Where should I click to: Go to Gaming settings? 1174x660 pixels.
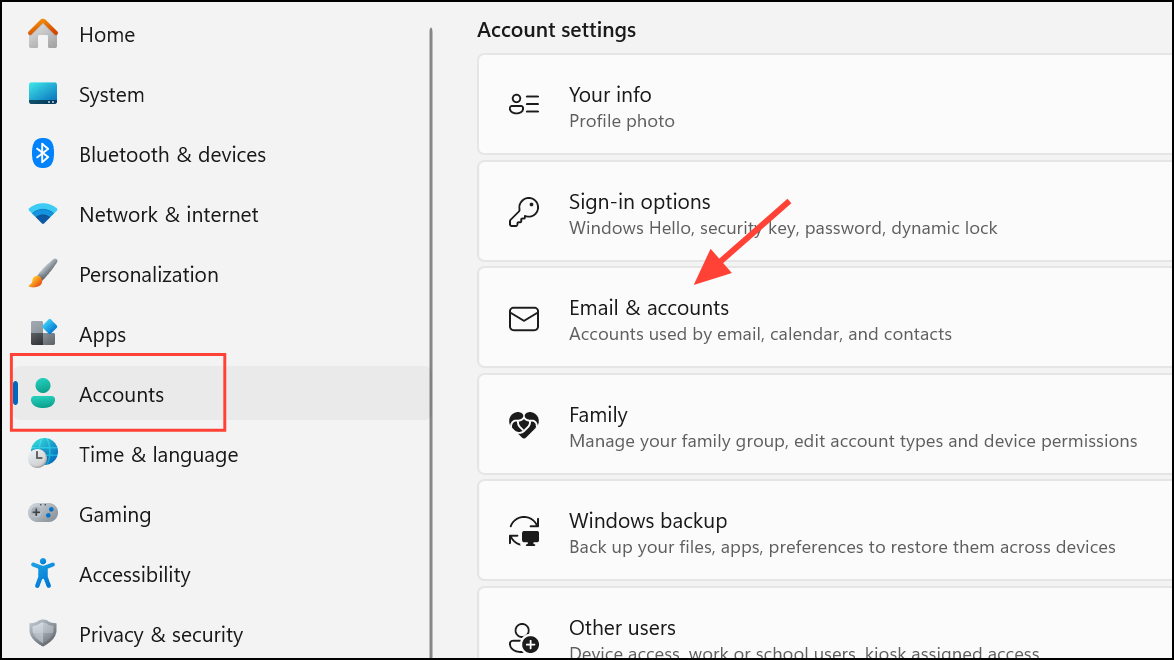115,515
